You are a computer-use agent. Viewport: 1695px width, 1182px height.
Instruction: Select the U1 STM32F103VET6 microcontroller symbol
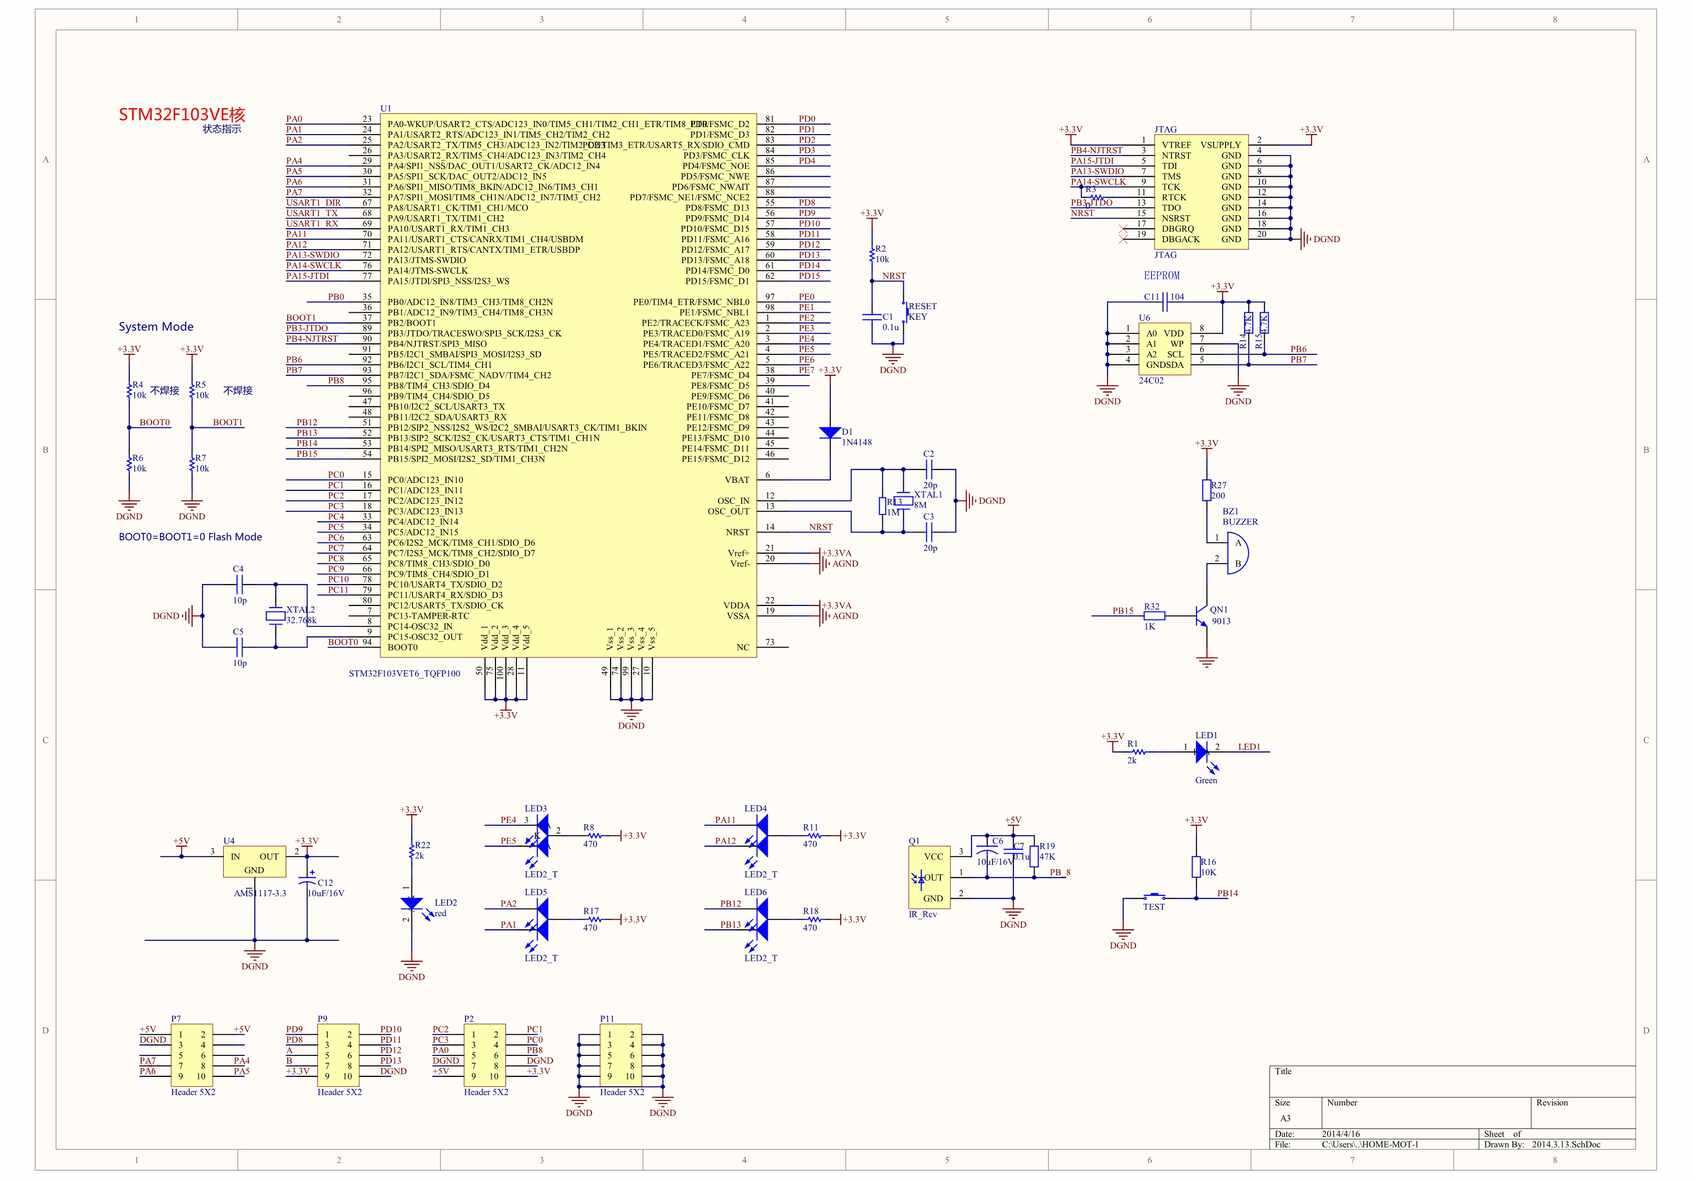click(568, 385)
